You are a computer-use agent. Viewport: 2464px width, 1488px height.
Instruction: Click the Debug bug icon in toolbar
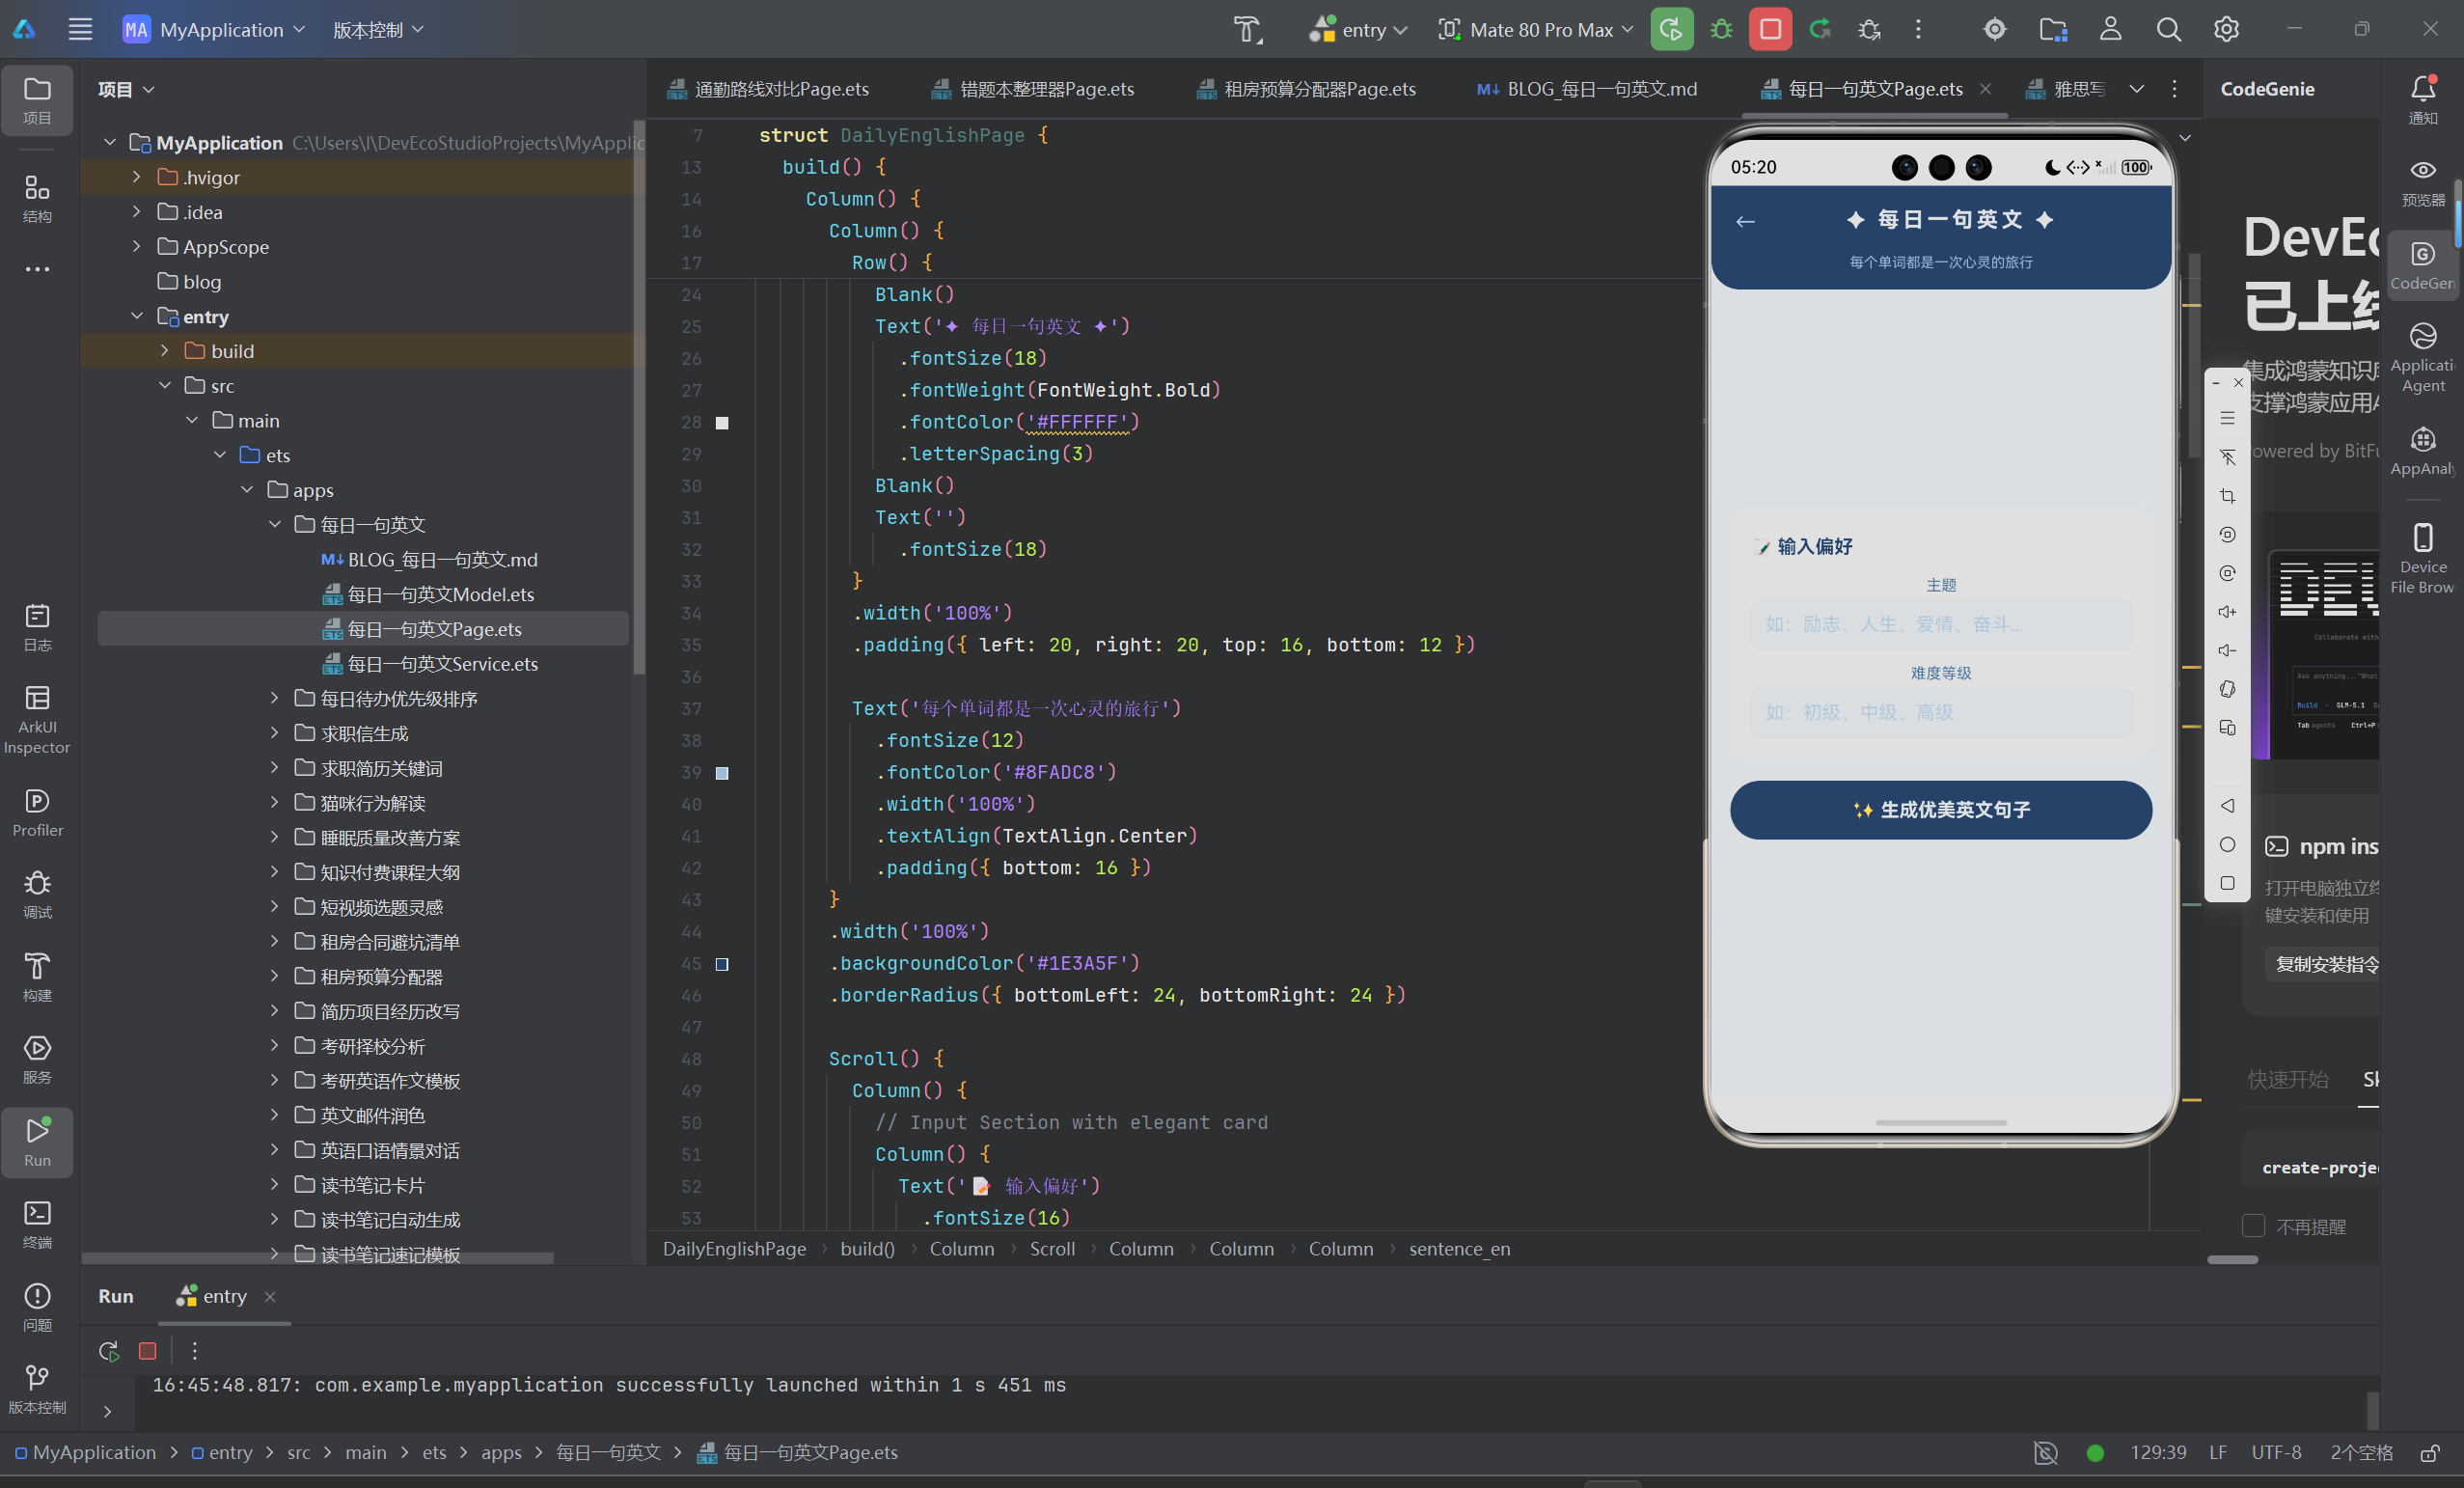(x=1721, y=30)
